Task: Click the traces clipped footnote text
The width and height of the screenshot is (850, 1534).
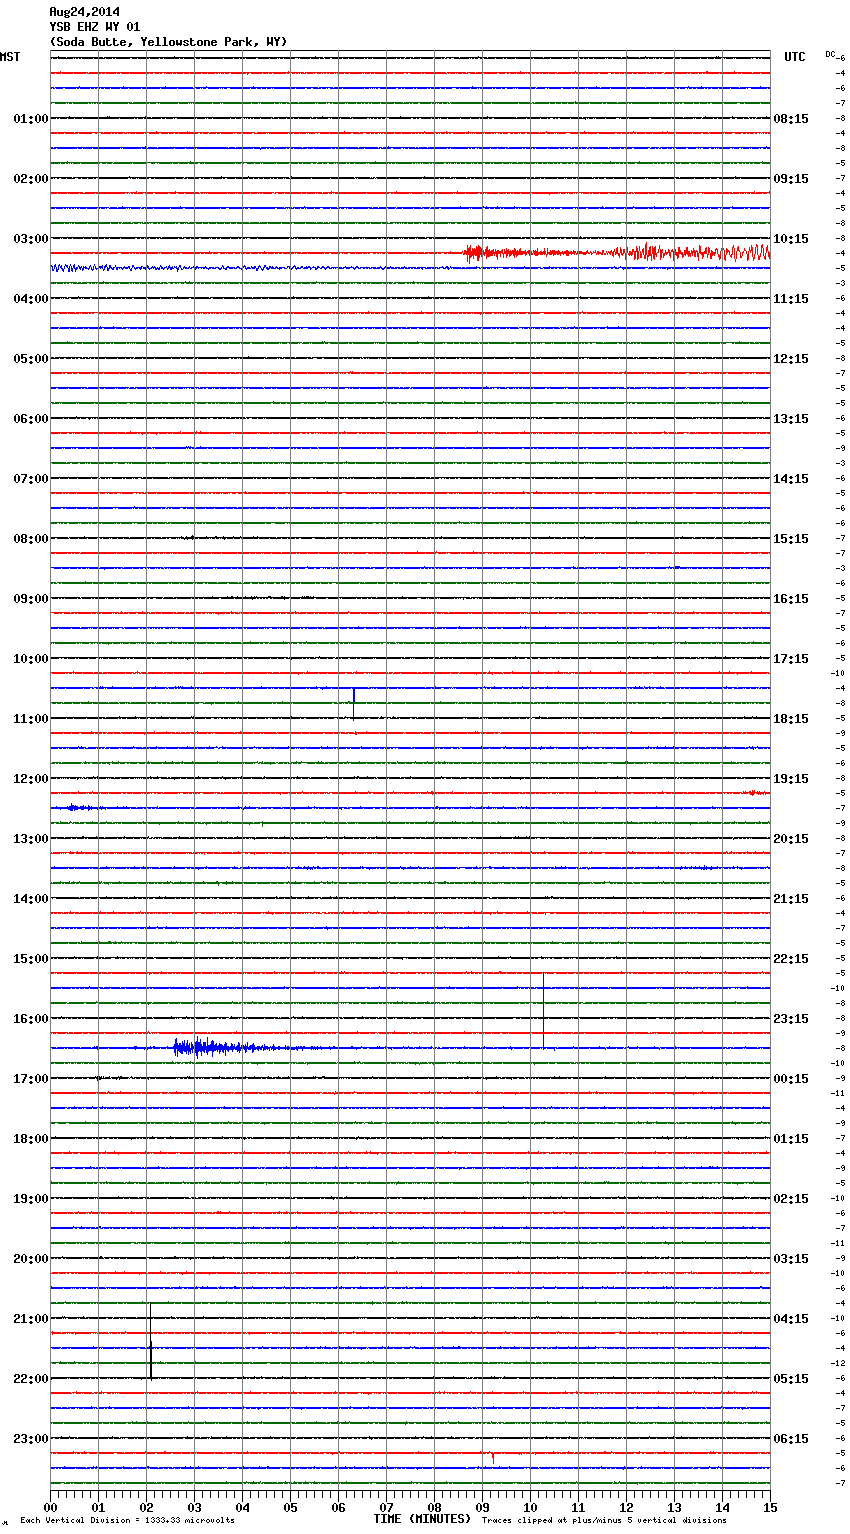Action: (604, 1521)
